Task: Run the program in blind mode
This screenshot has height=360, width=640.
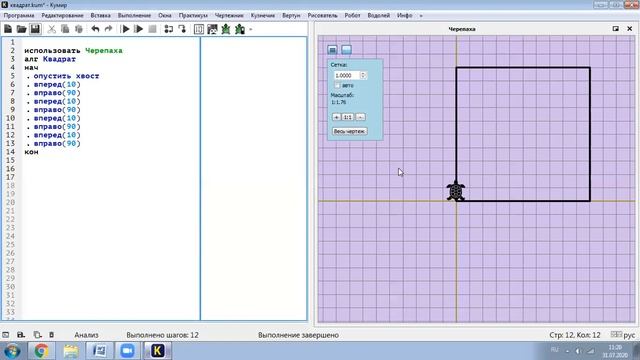Action: pos(139,29)
